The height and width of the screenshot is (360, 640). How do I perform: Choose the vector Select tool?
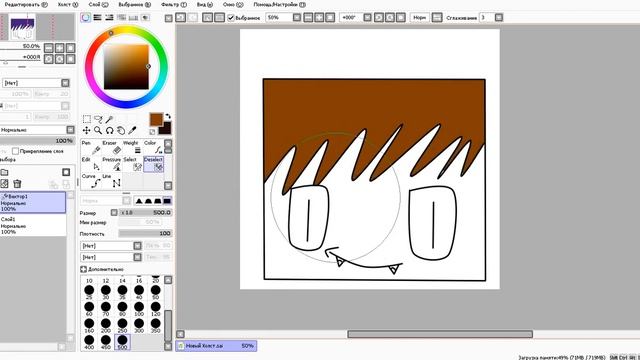tap(132, 164)
